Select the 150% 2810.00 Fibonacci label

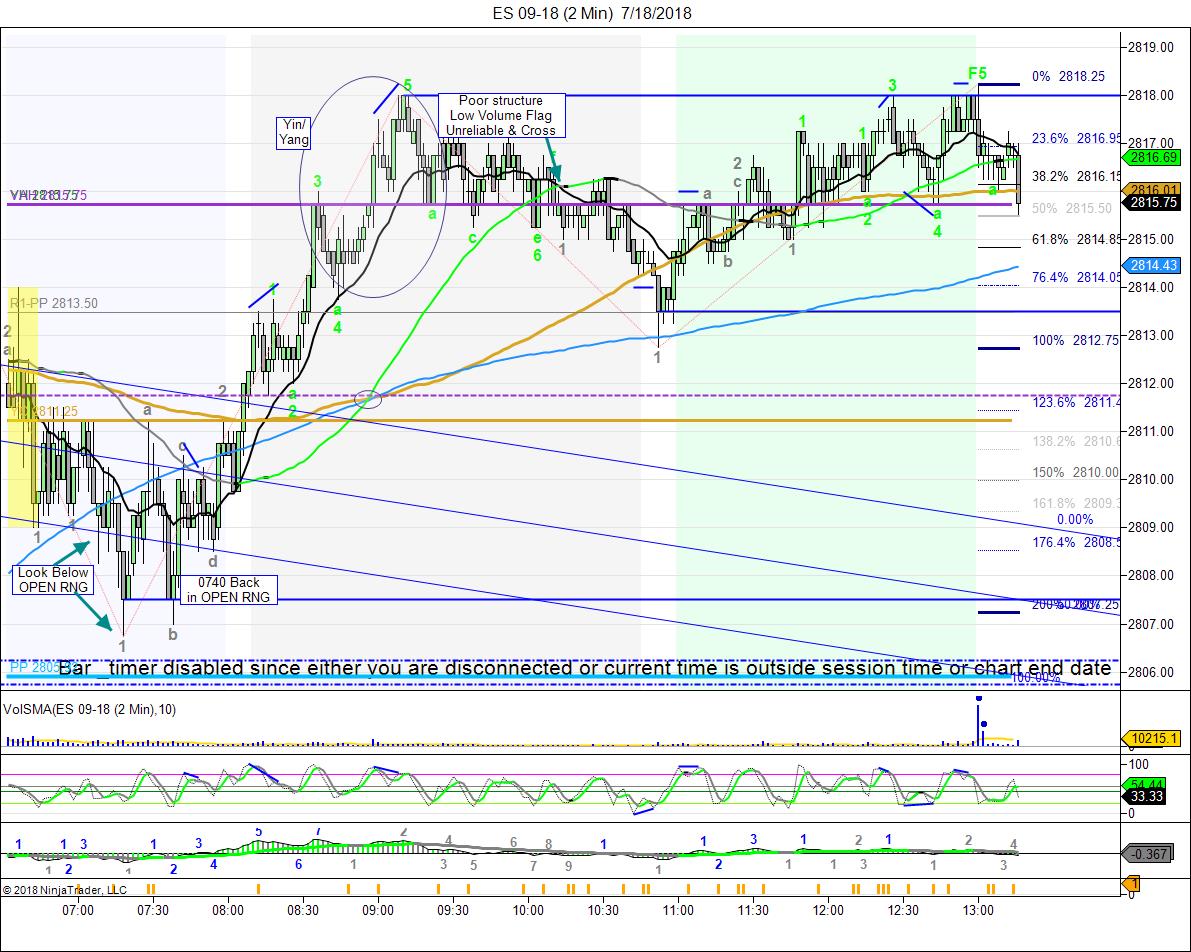pyautogui.click(x=1076, y=473)
